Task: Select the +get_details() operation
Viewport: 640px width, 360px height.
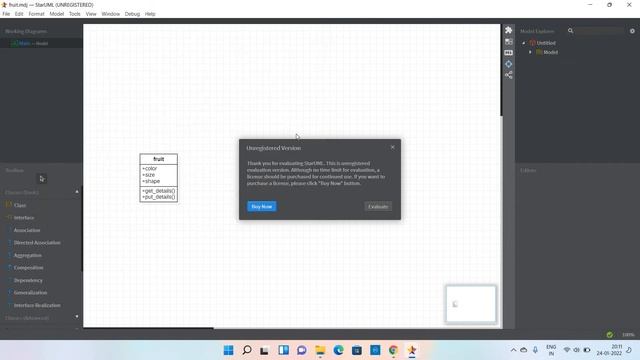Action: tap(158, 191)
